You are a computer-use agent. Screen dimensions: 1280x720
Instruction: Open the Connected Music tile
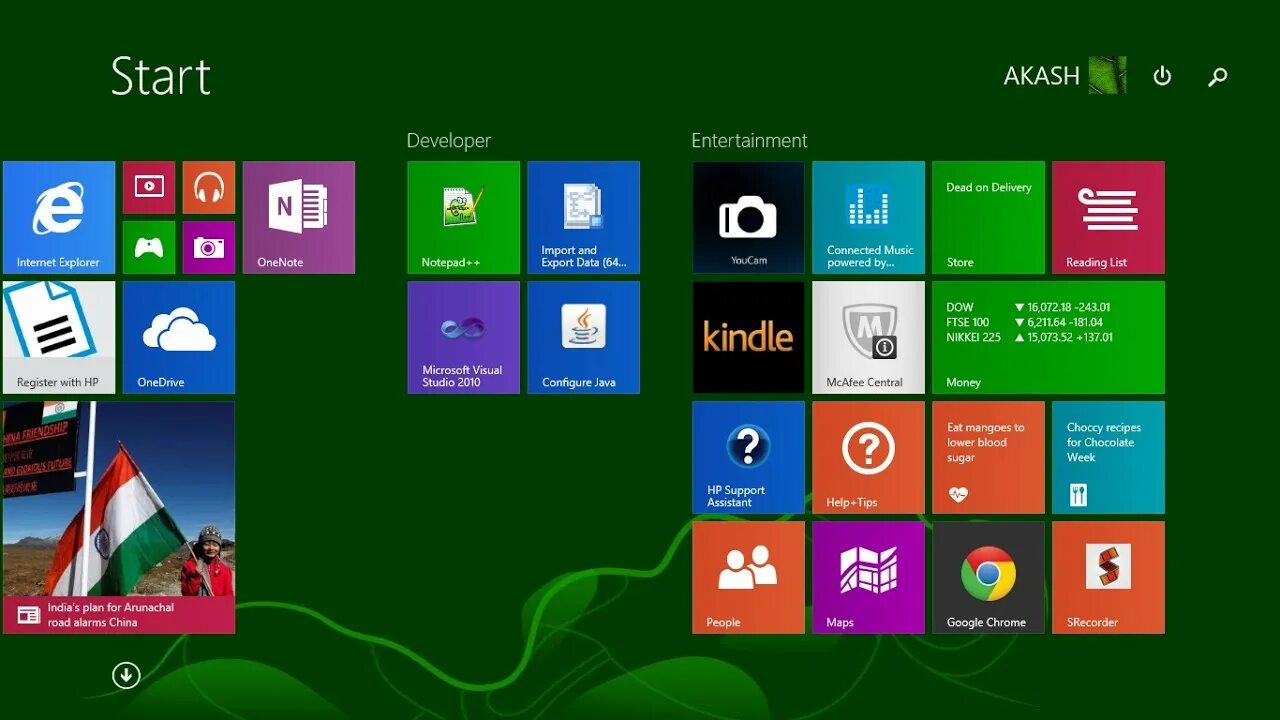(x=869, y=217)
